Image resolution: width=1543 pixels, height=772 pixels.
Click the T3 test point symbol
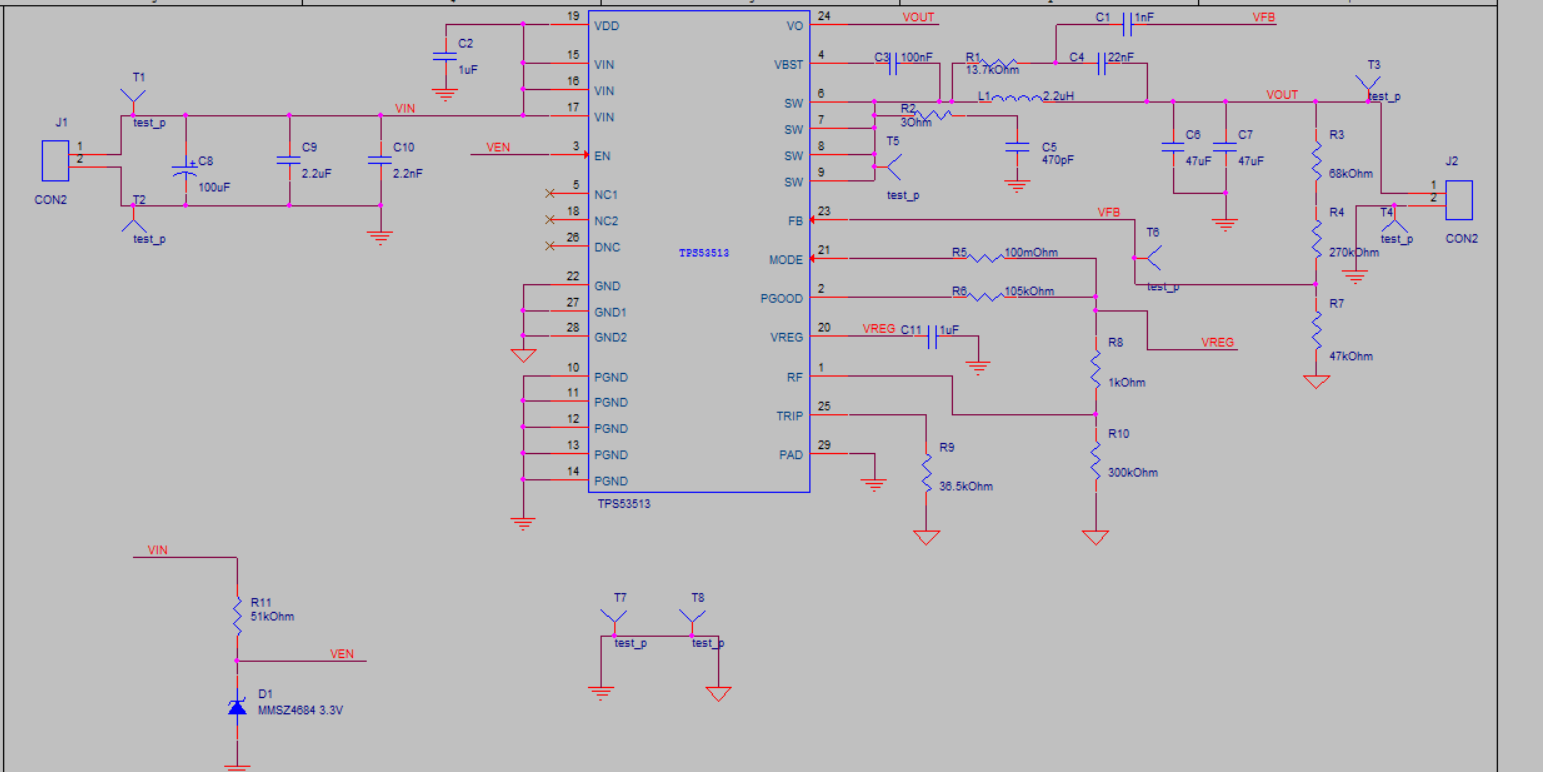click(x=1368, y=88)
